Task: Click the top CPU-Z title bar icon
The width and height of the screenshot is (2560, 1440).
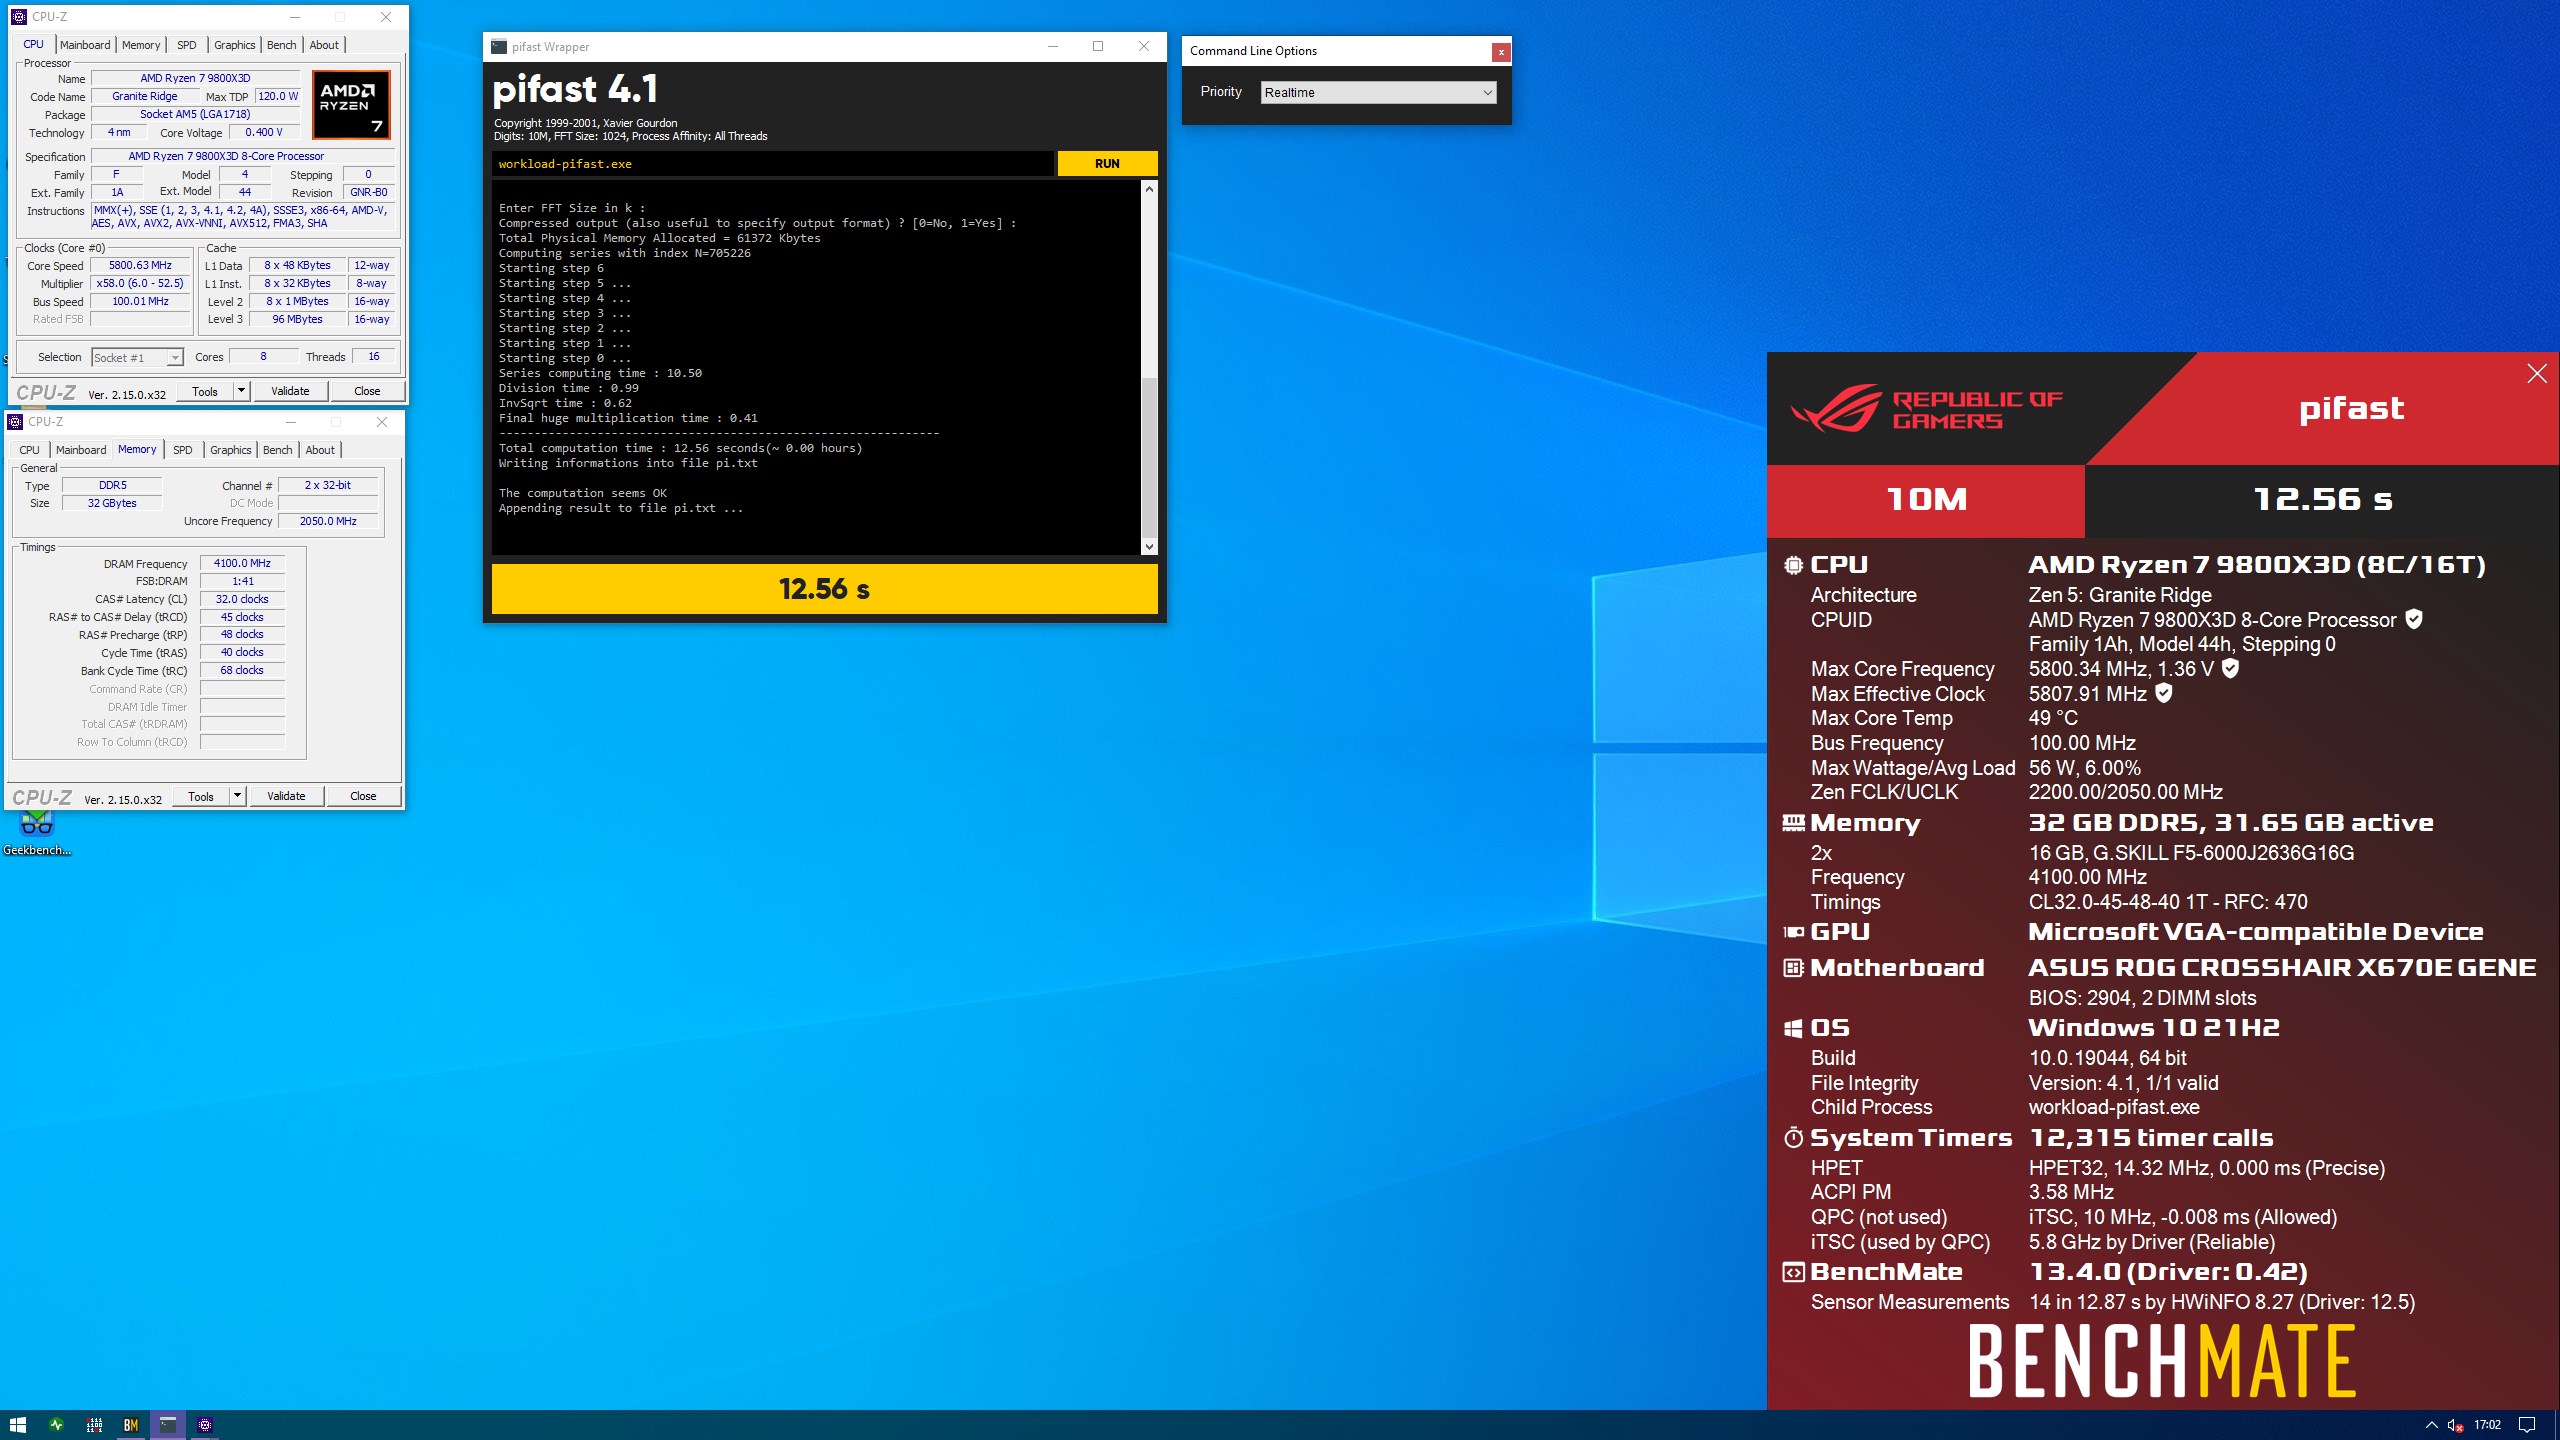Action: tap(18, 17)
